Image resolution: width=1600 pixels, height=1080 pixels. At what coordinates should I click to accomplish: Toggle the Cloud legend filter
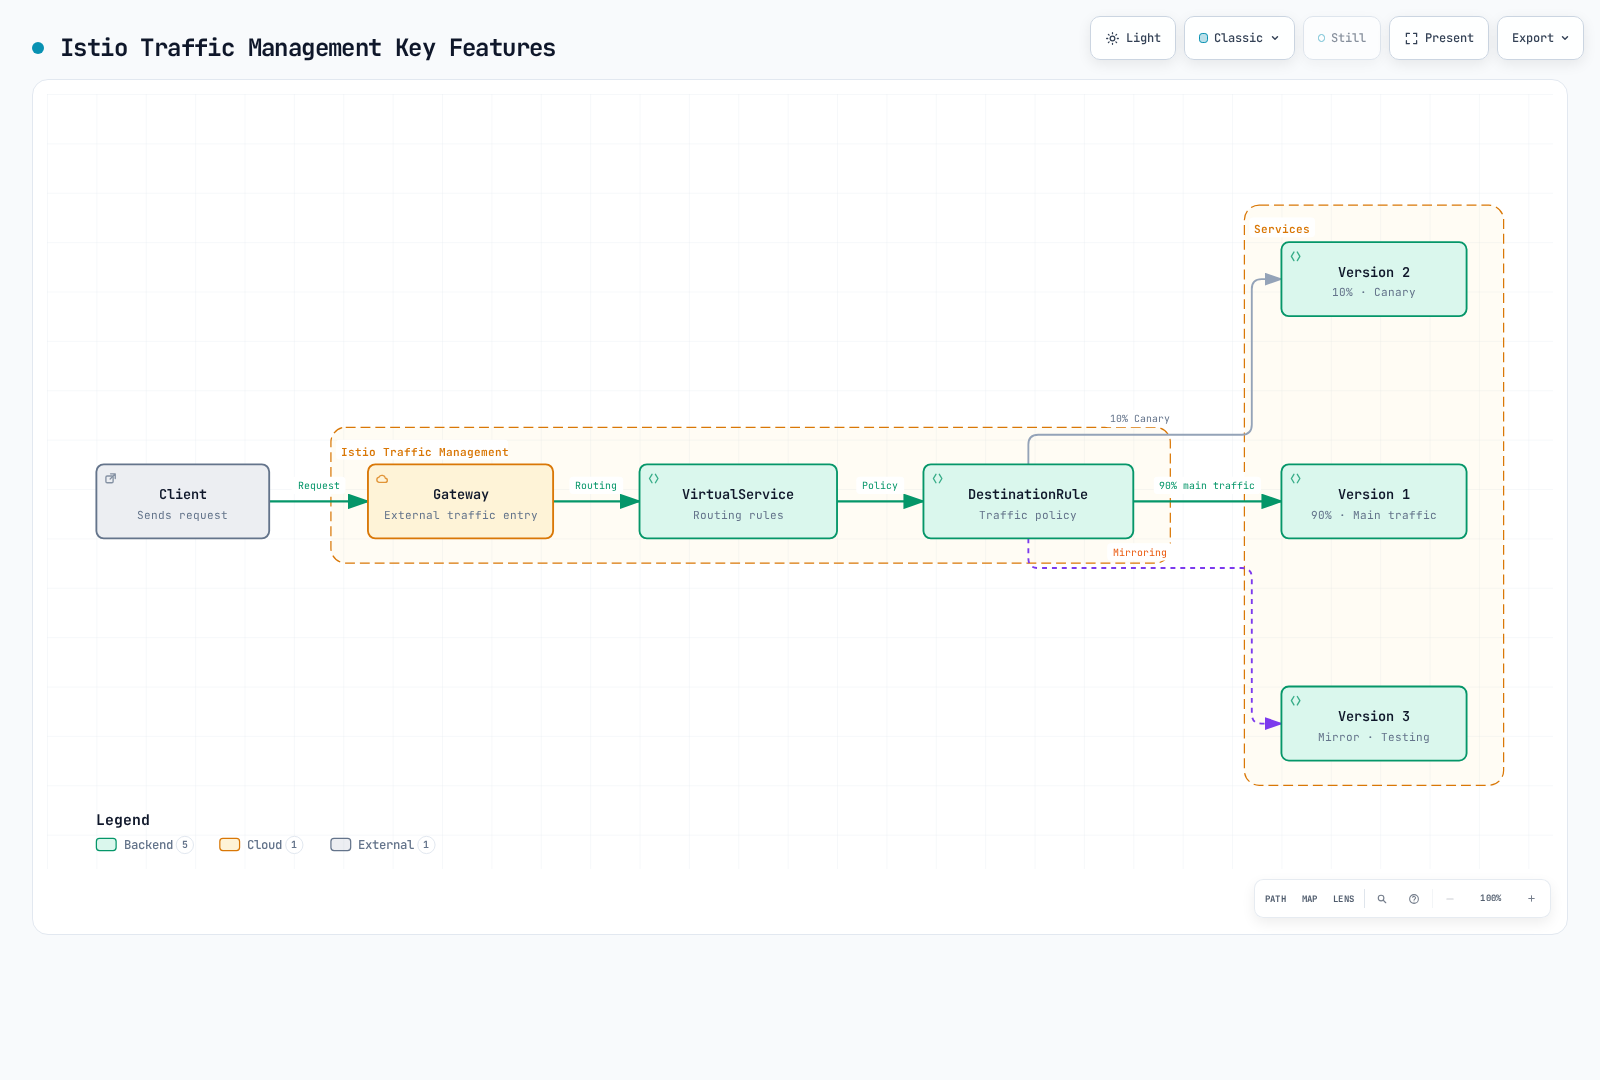[x=260, y=845]
